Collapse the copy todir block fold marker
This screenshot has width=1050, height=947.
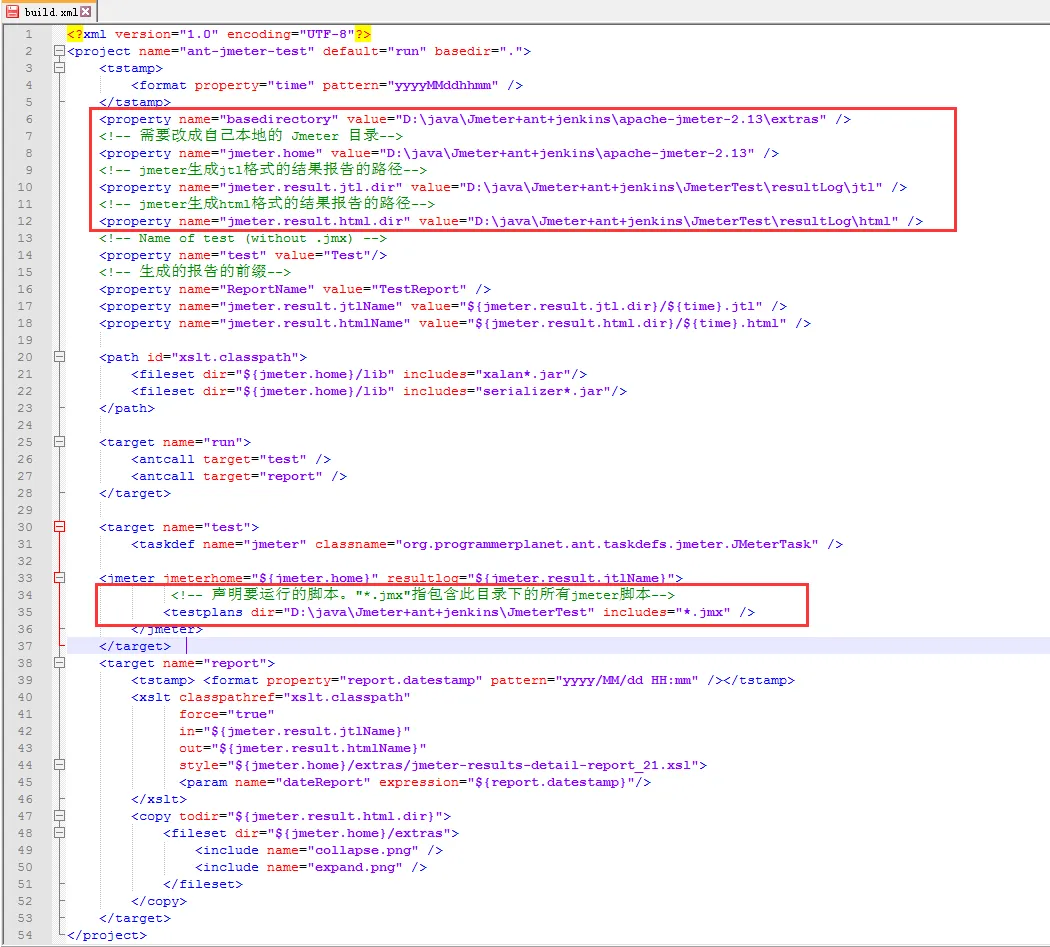click(60, 816)
